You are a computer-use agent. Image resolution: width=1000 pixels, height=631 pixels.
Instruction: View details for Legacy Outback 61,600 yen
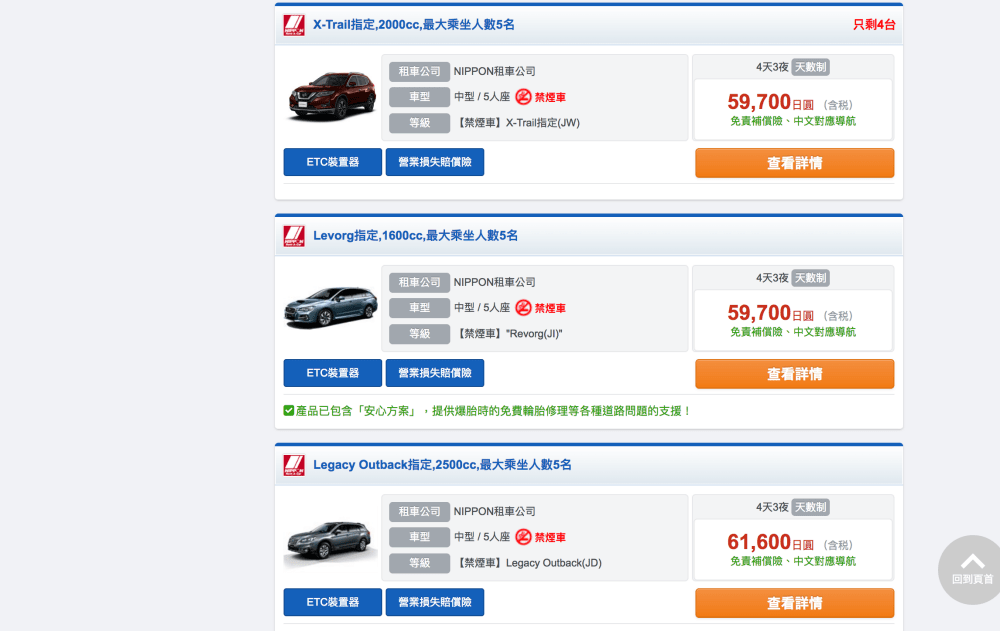pos(794,603)
